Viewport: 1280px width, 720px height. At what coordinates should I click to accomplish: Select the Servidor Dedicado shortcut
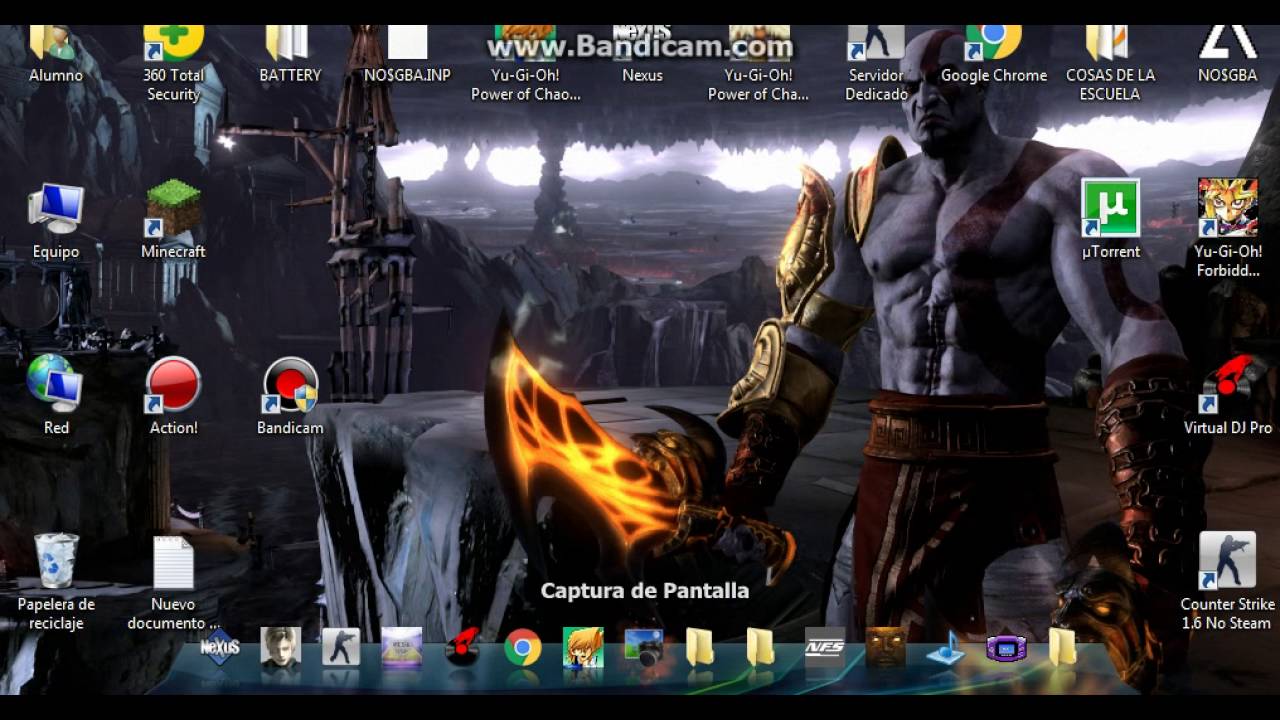pyautogui.click(x=876, y=65)
